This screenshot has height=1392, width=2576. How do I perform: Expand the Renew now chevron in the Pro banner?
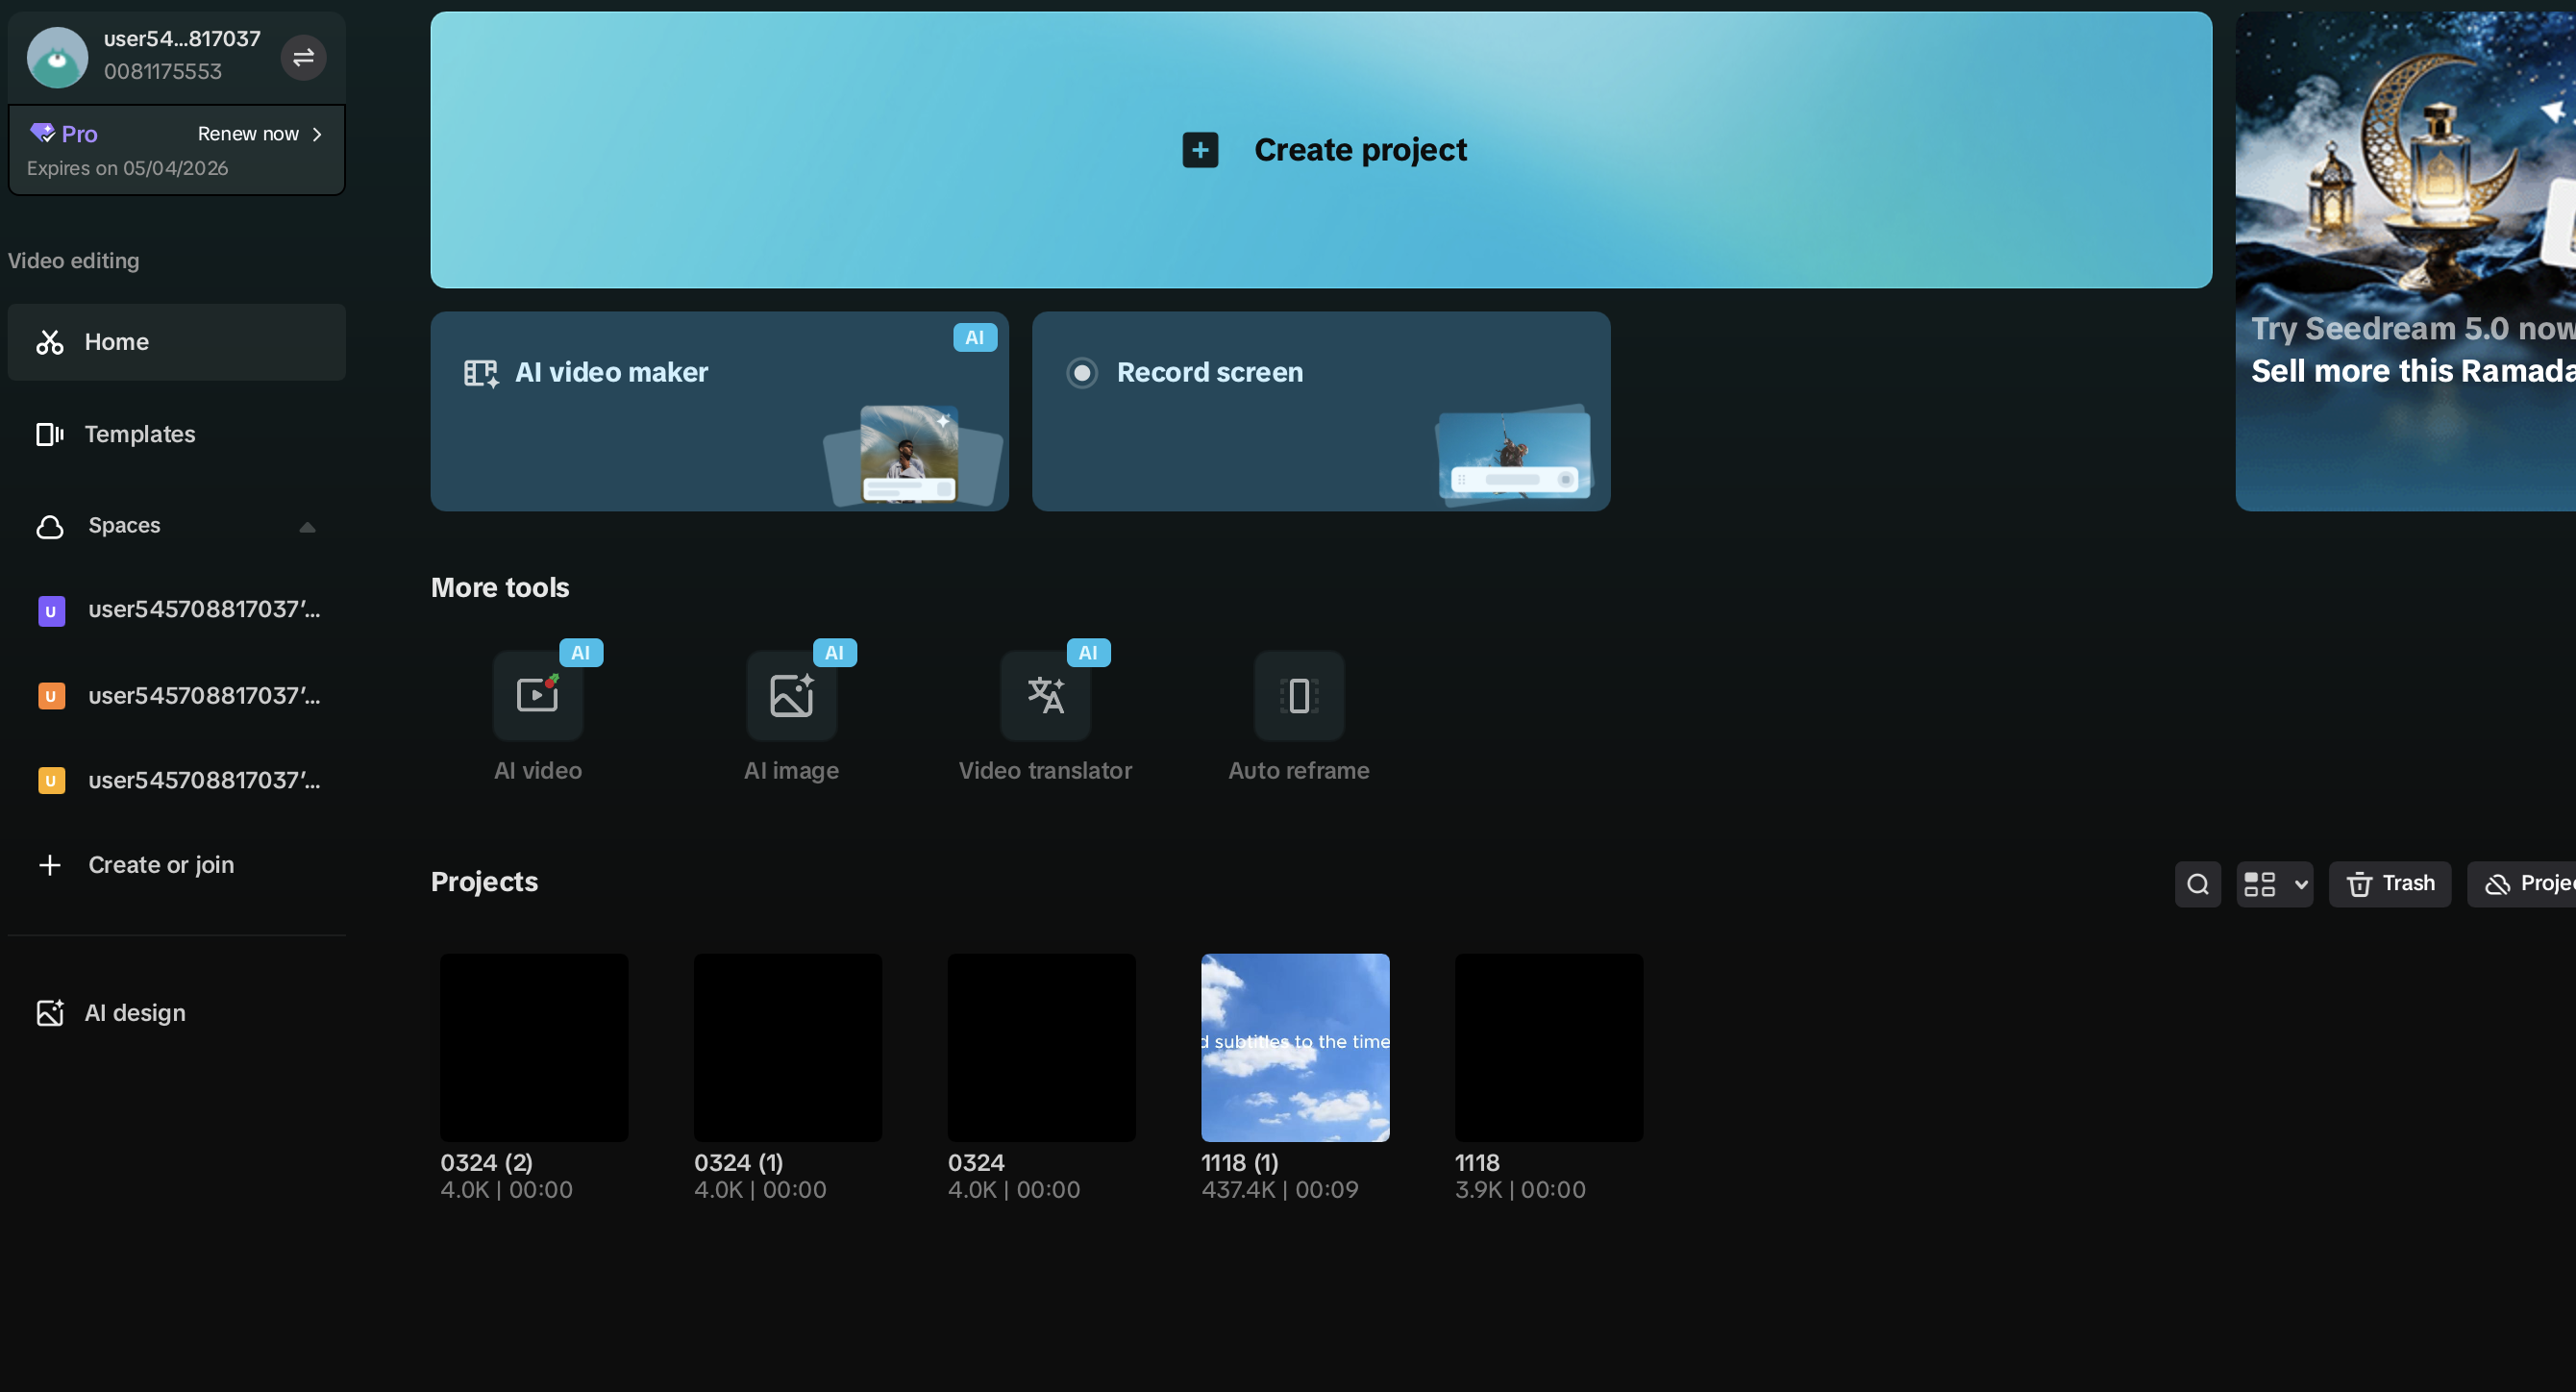[318, 133]
